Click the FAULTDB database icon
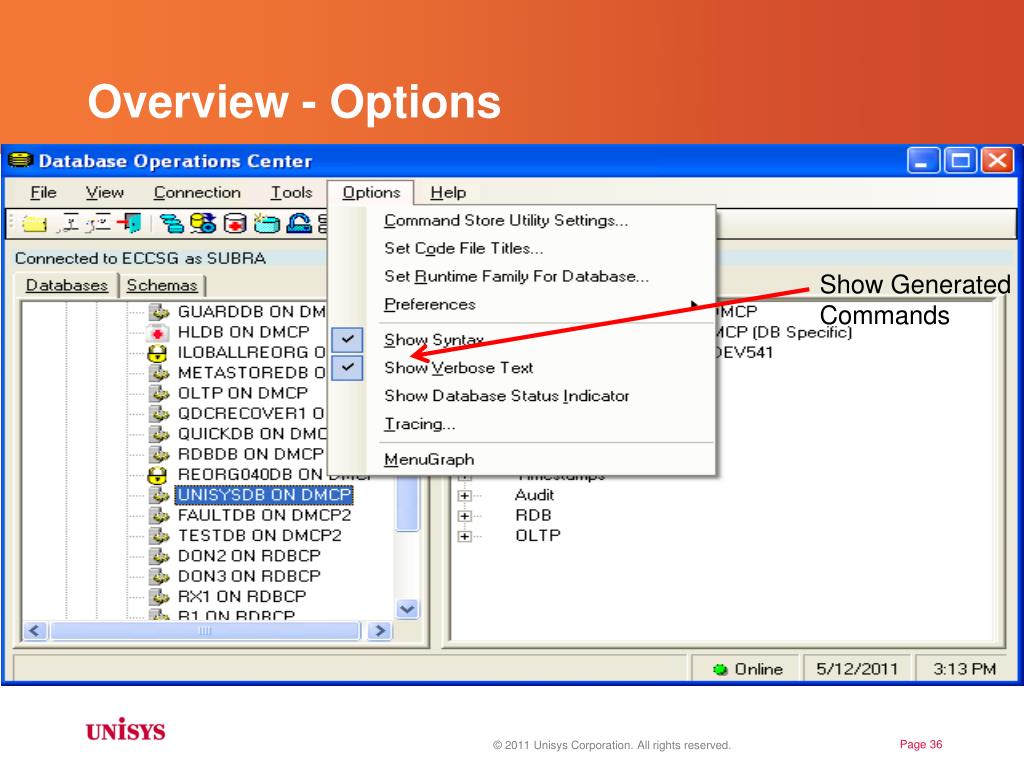 158,515
